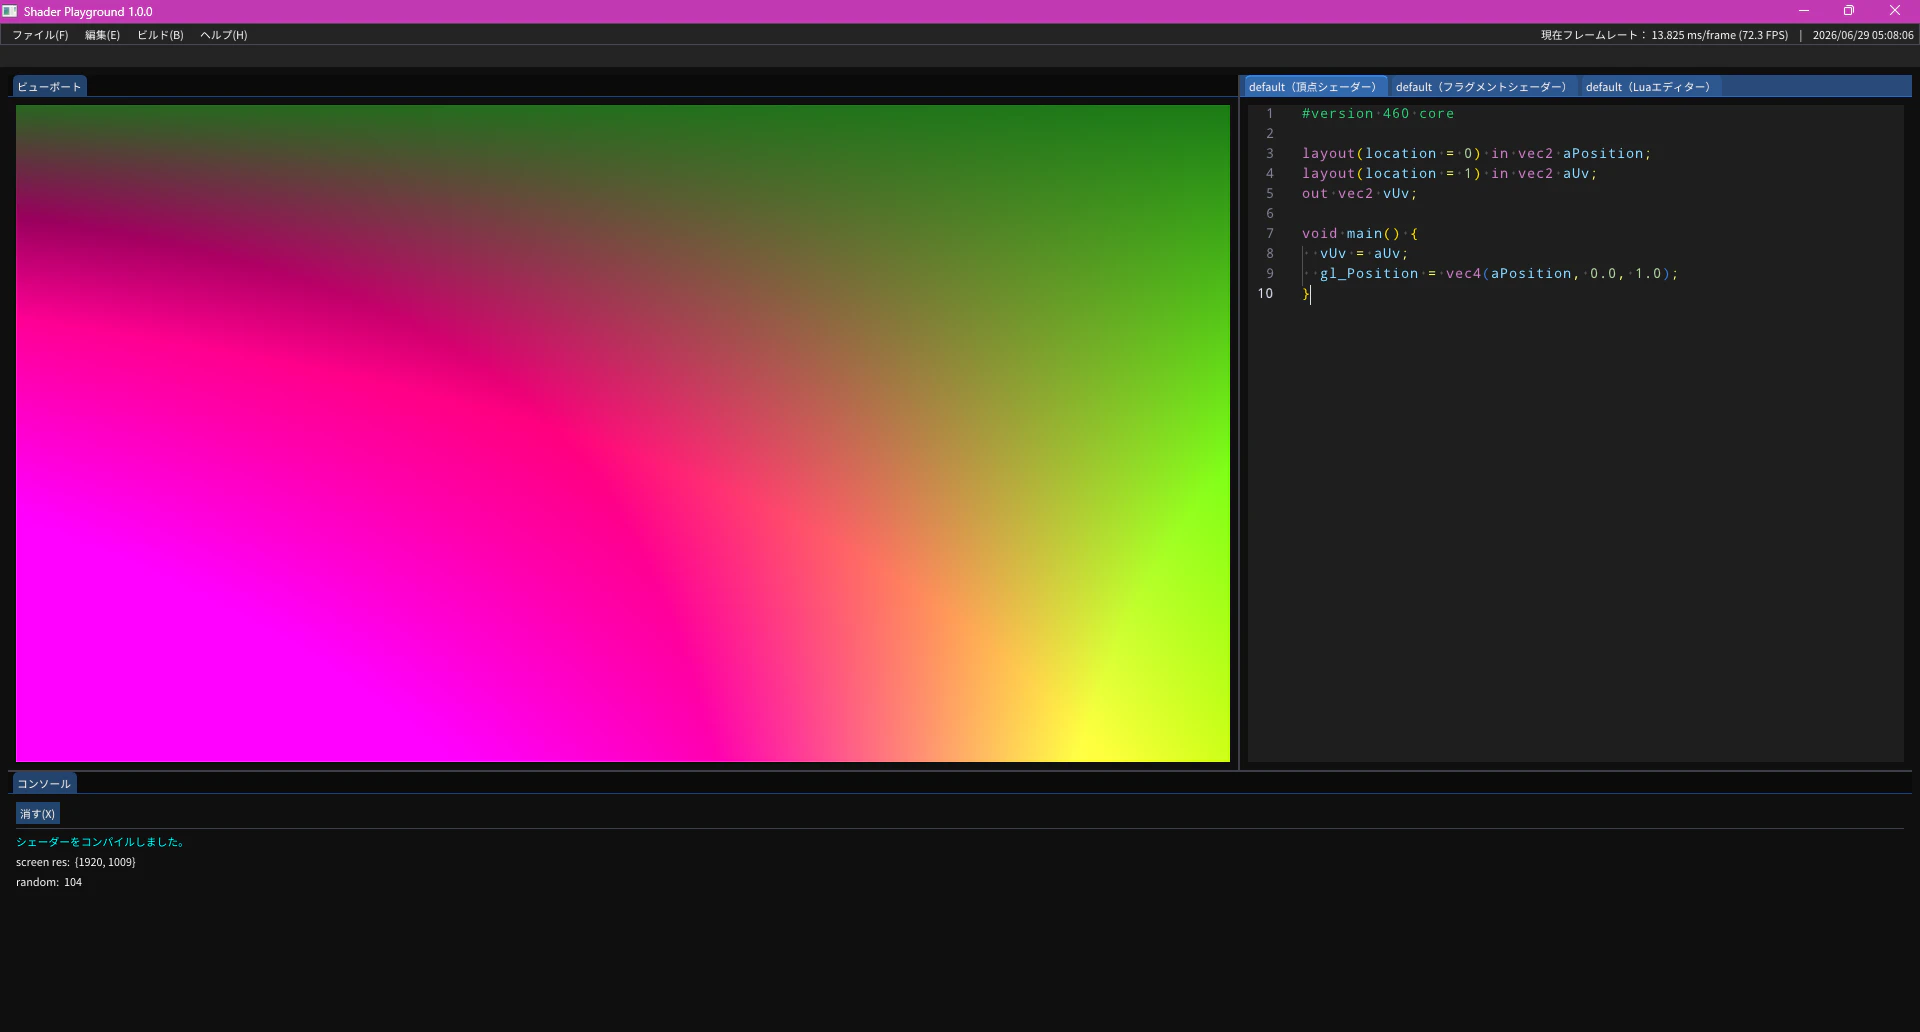
Task: Click the 'シェーダーをコンパイルしました。' console message
Action: pyautogui.click(x=101, y=842)
